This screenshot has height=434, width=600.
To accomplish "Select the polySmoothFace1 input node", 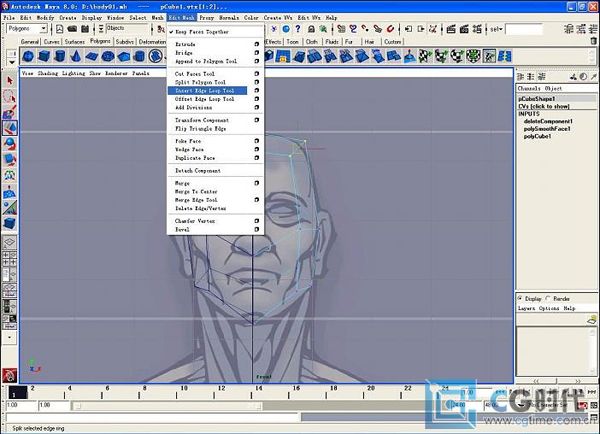I will point(547,129).
